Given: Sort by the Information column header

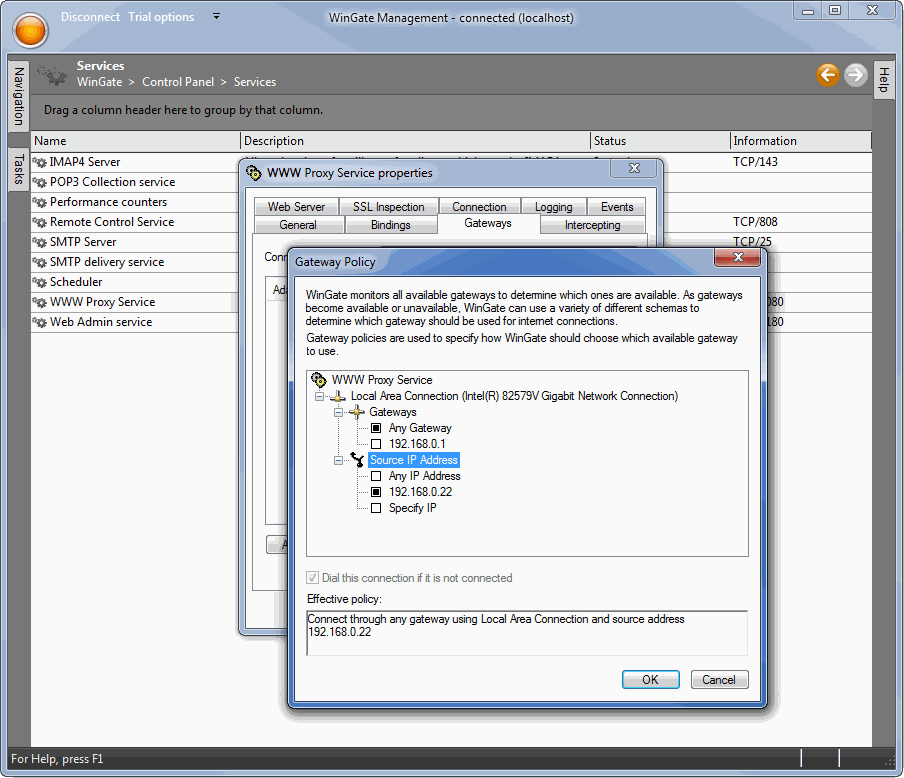Looking at the screenshot, I should pyautogui.click(x=801, y=141).
